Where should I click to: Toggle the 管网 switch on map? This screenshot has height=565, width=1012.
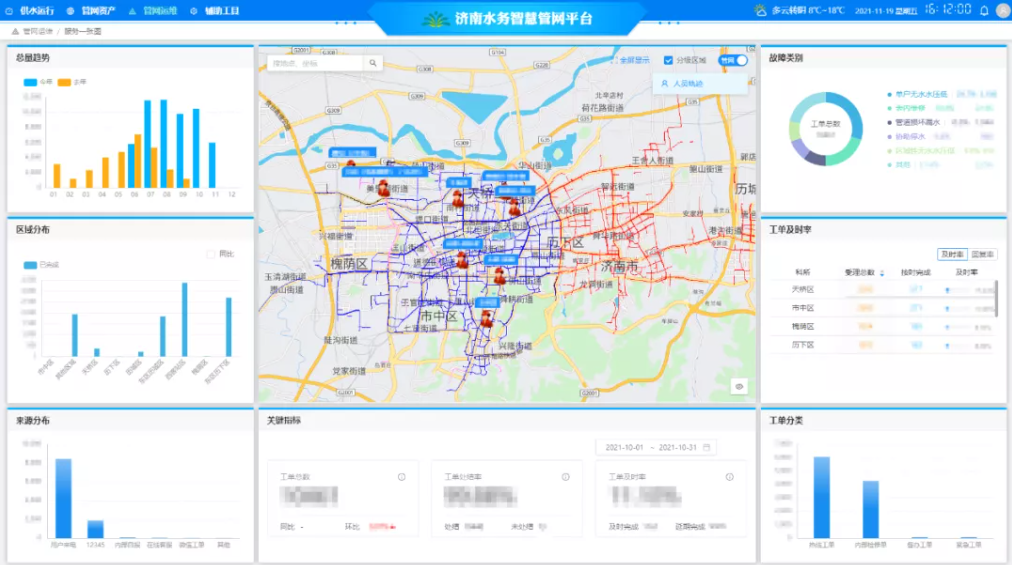pyautogui.click(x=733, y=60)
